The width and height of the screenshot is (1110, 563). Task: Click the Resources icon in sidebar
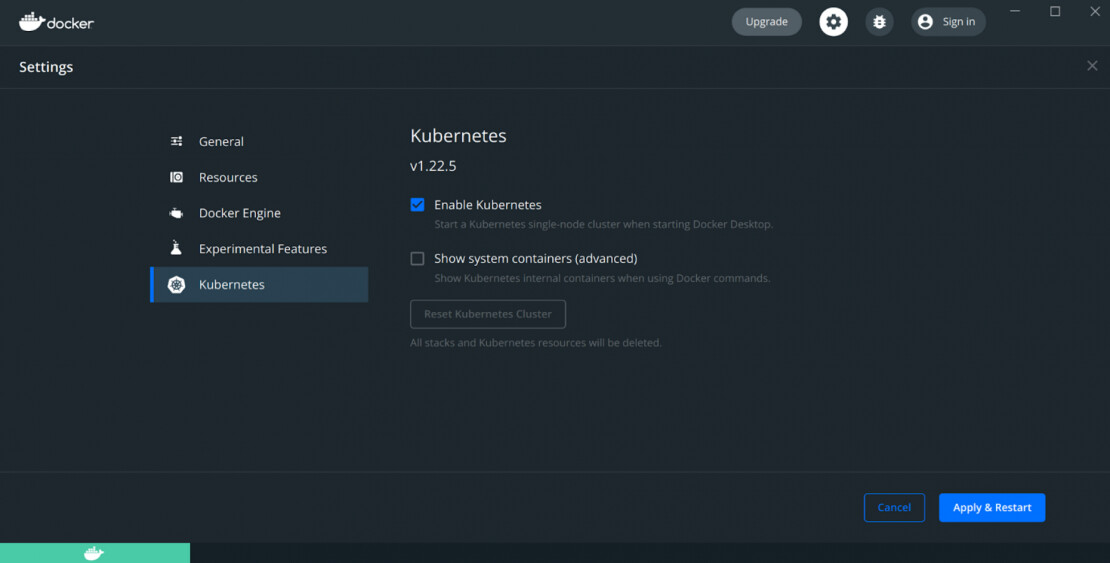[x=177, y=178]
